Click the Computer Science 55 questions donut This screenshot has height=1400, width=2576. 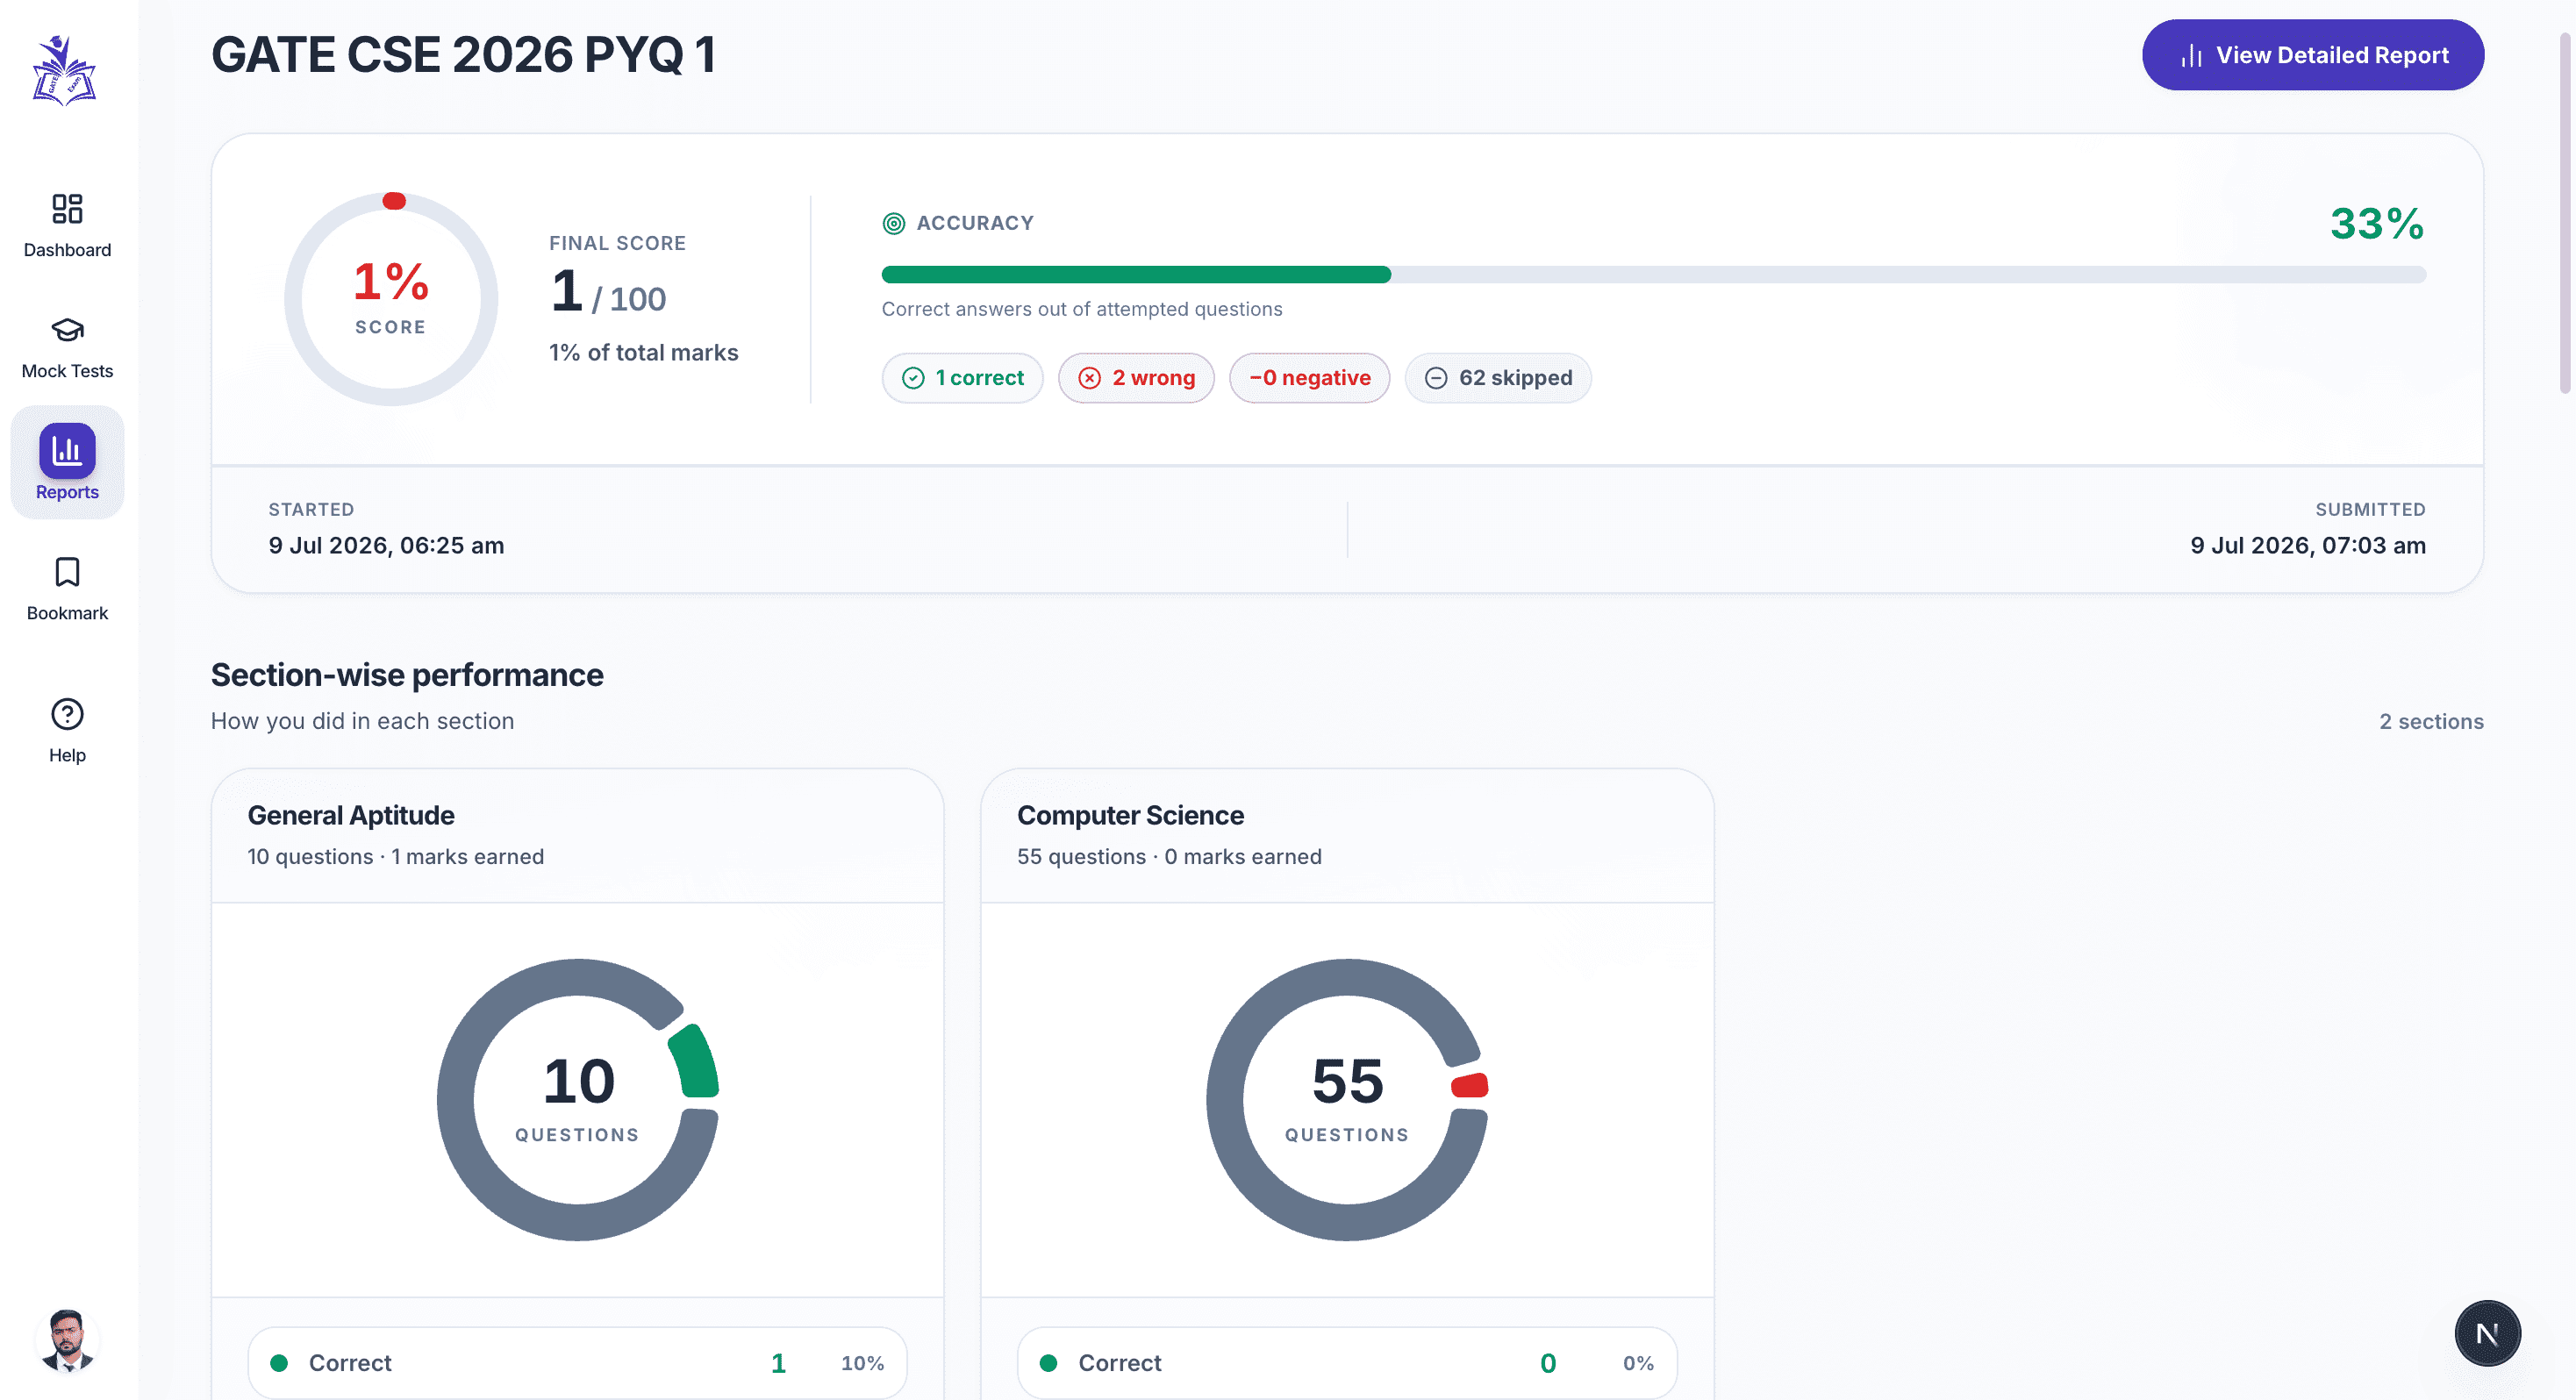click(x=1347, y=1100)
